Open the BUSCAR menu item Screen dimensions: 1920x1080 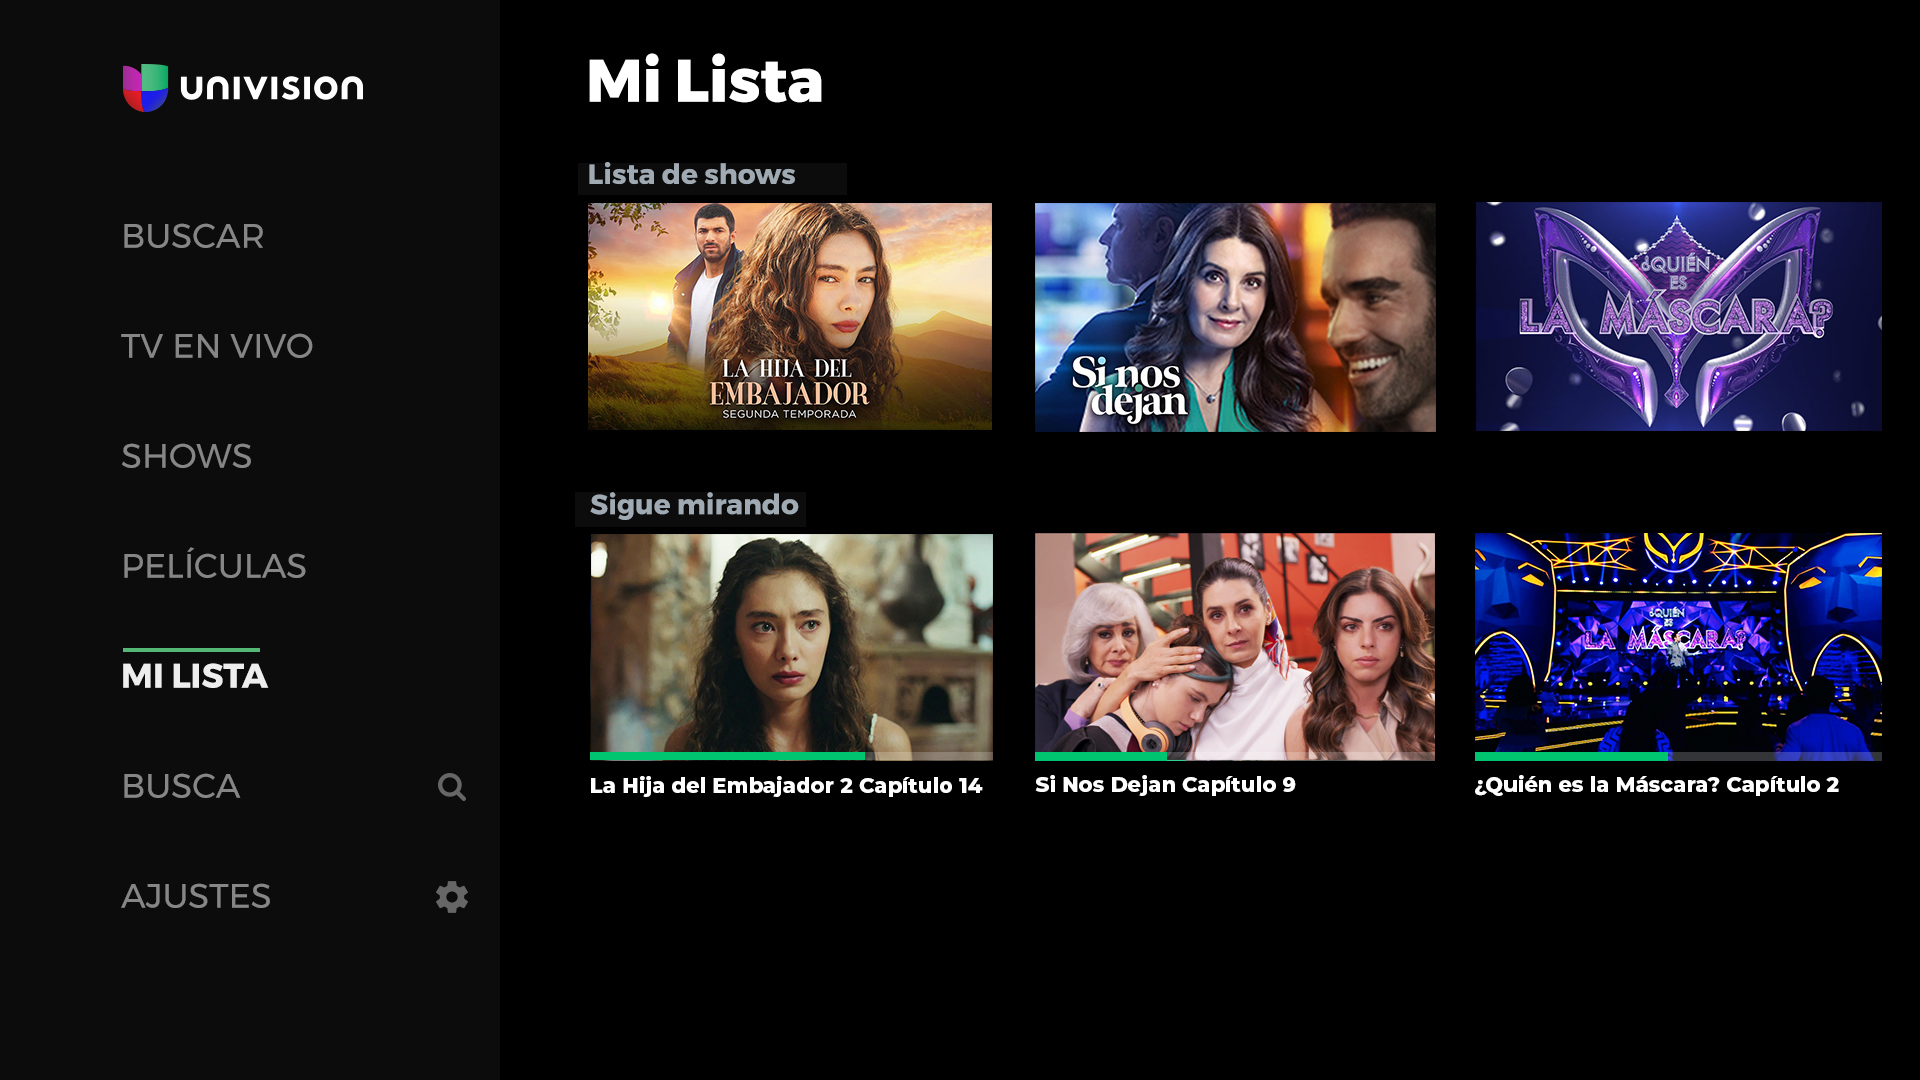click(x=193, y=236)
